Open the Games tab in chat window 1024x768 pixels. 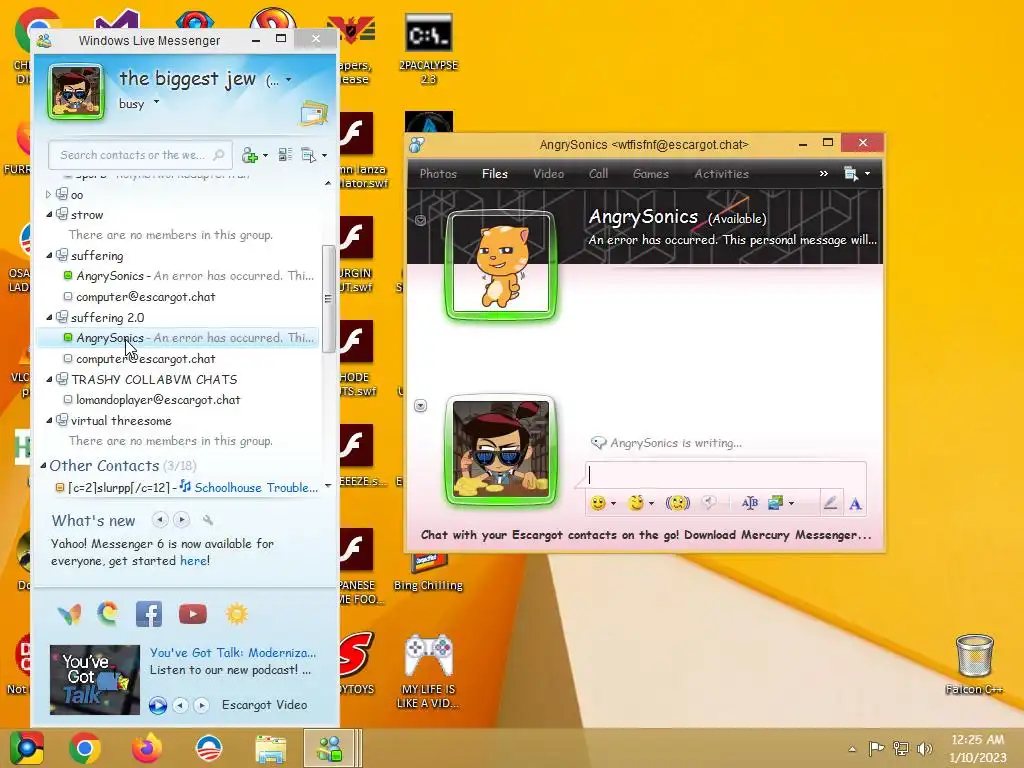(650, 174)
